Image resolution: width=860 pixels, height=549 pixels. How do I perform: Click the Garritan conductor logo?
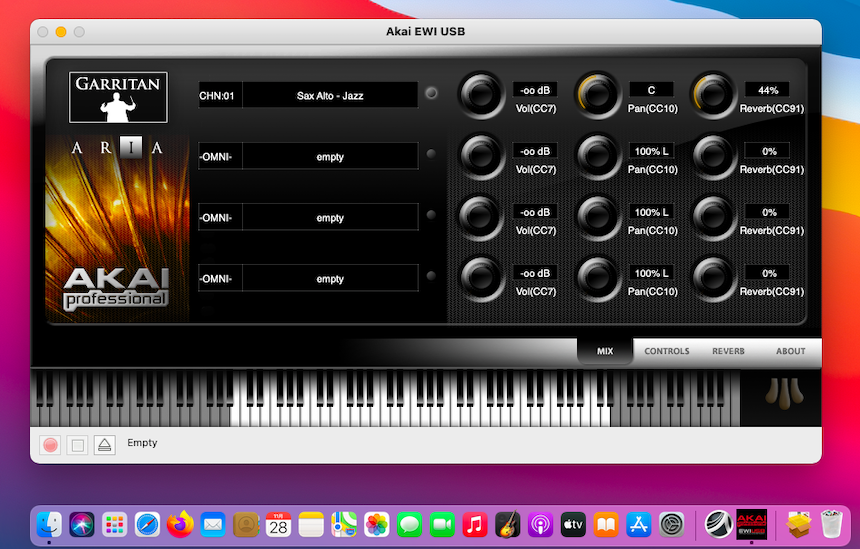click(118, 97)
